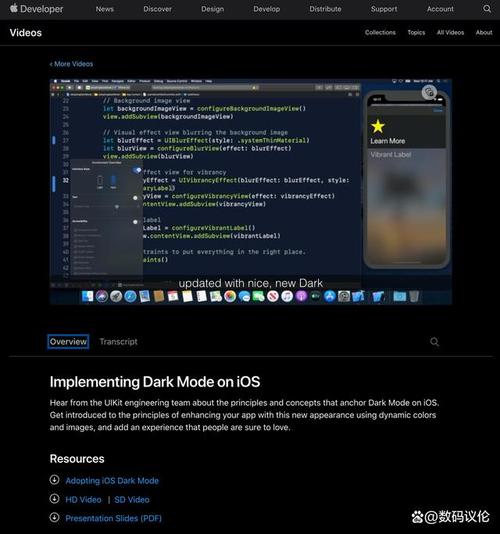Open the Topics link
Screen dimensions: 500x534
click(416, 32)
